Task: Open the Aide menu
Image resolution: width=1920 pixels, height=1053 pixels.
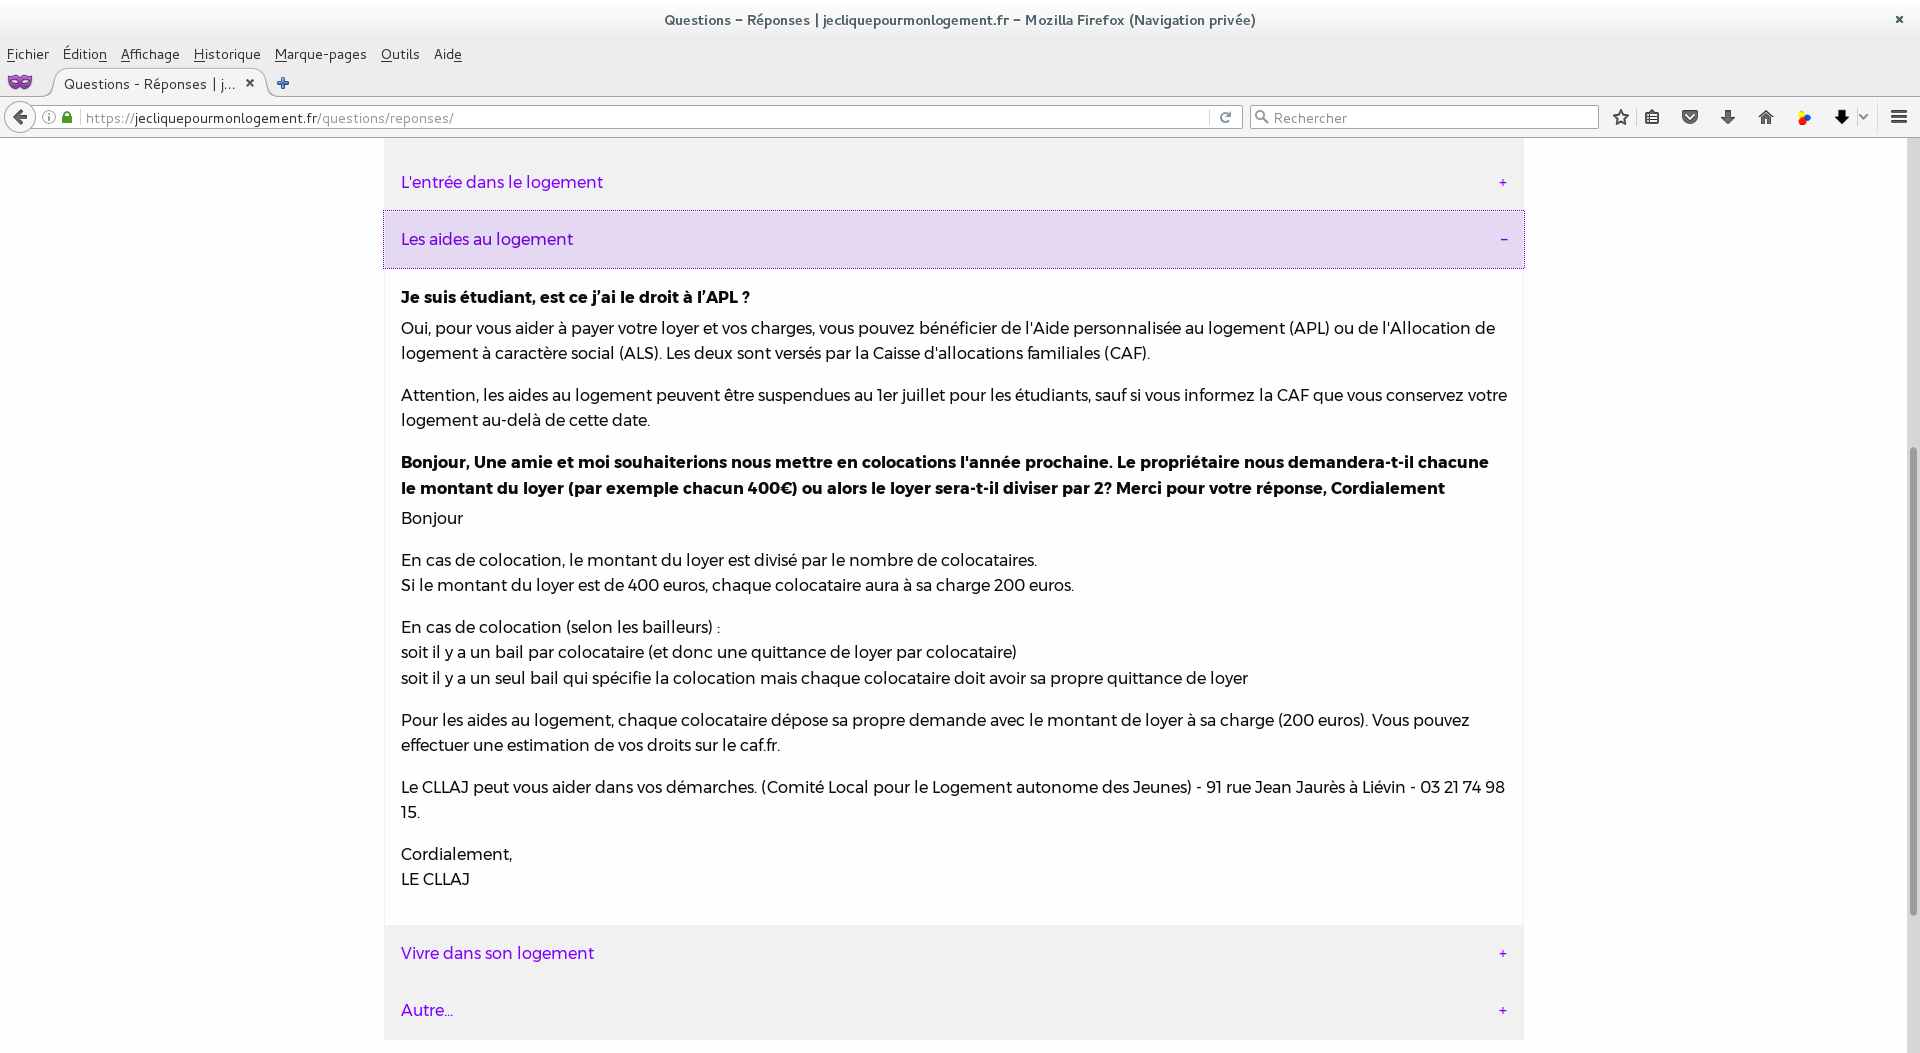Action: click(448, 54)
